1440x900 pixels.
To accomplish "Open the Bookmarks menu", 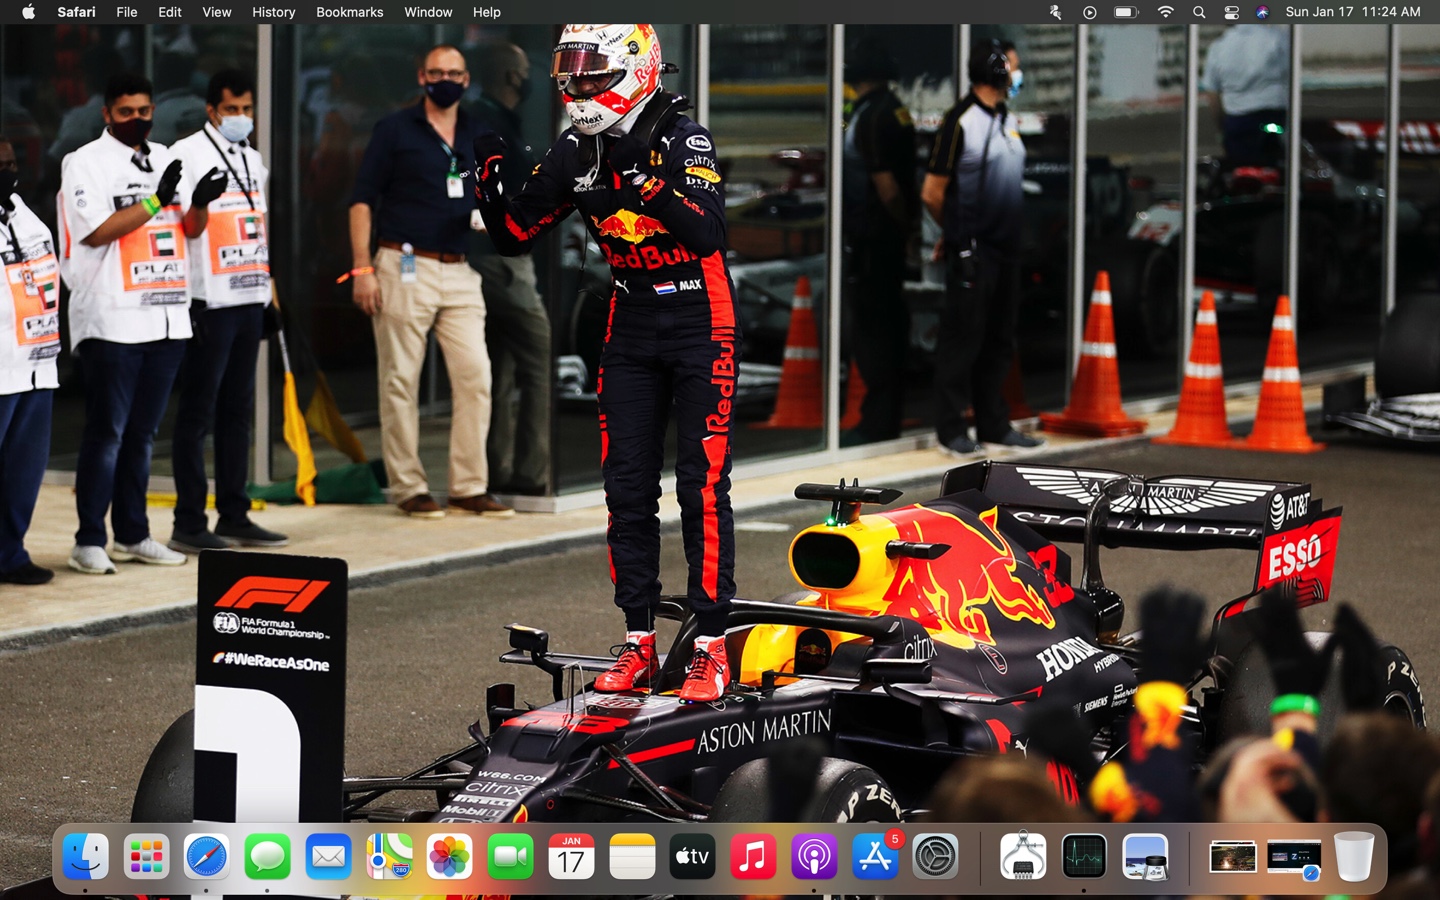I will tap(350, 12).
